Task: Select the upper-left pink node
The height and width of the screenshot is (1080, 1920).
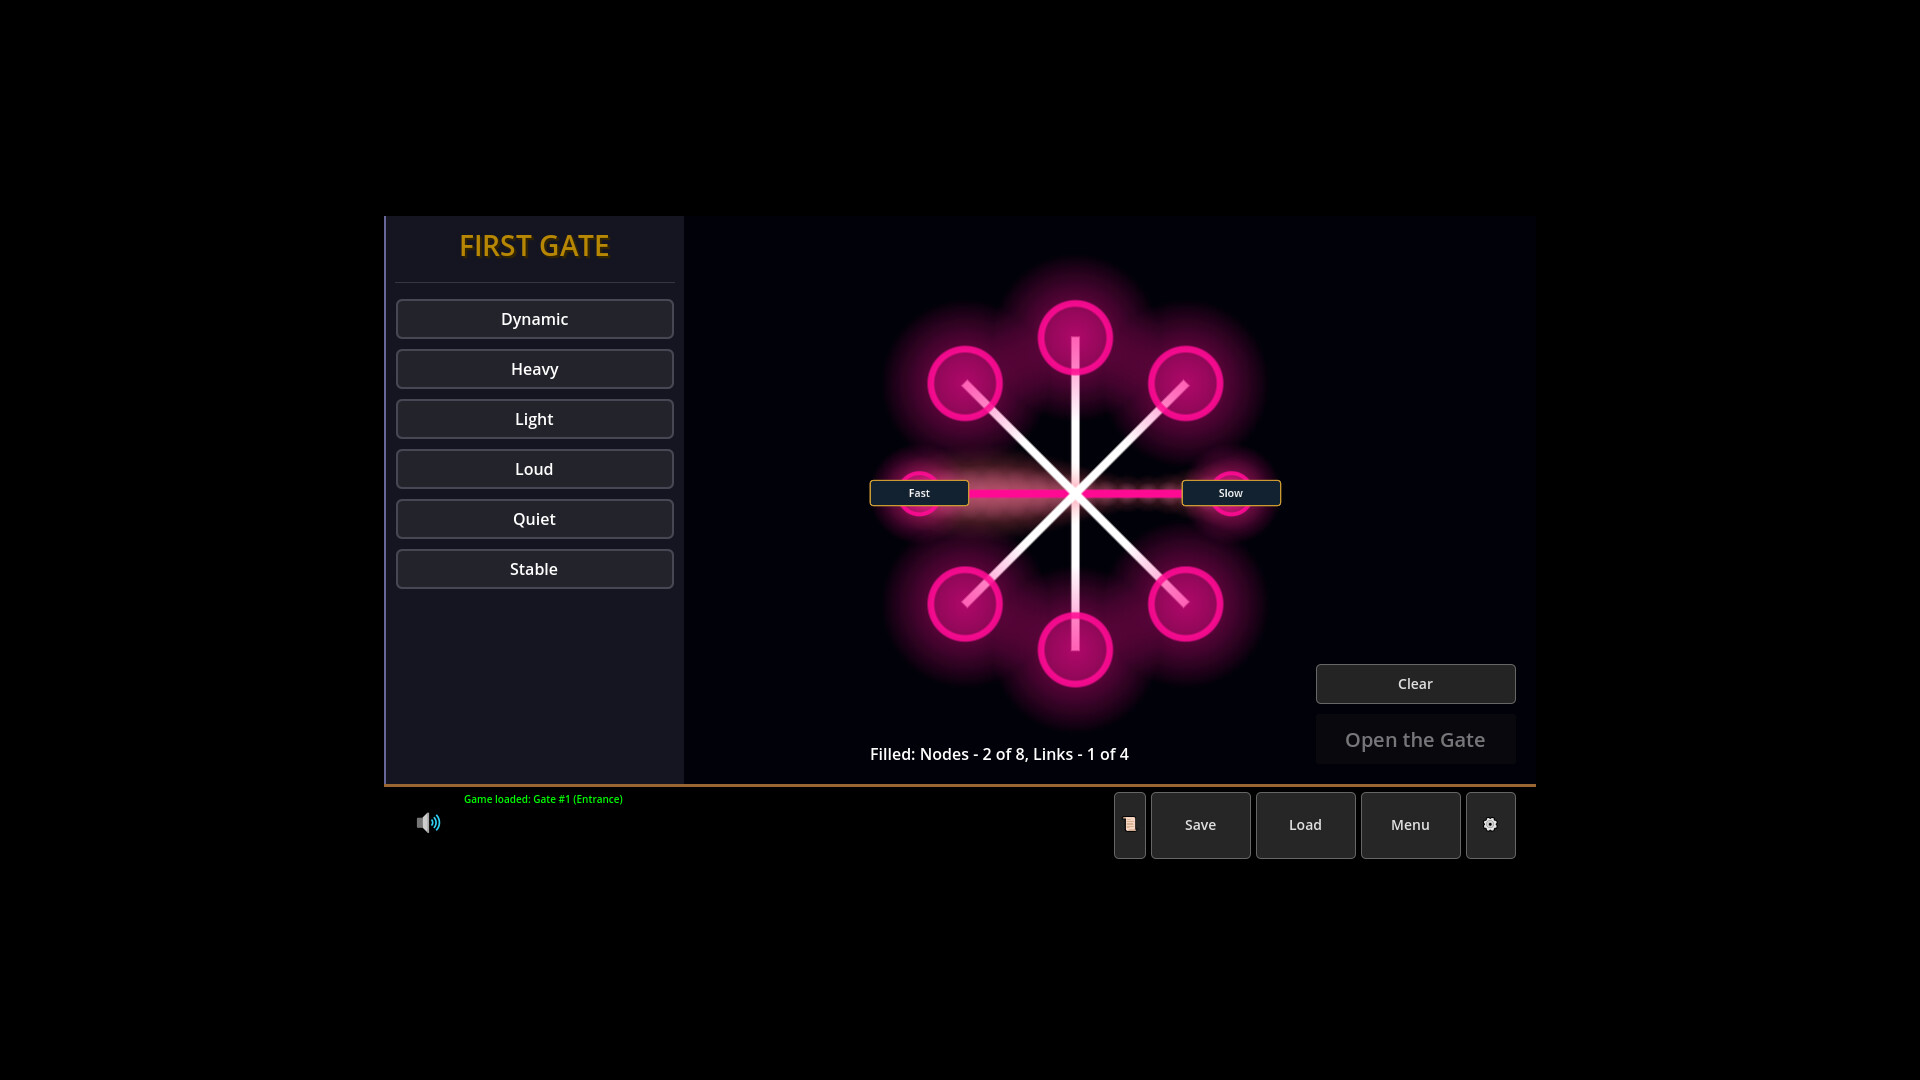Action: pyautogui.click(x=964, y=382)
